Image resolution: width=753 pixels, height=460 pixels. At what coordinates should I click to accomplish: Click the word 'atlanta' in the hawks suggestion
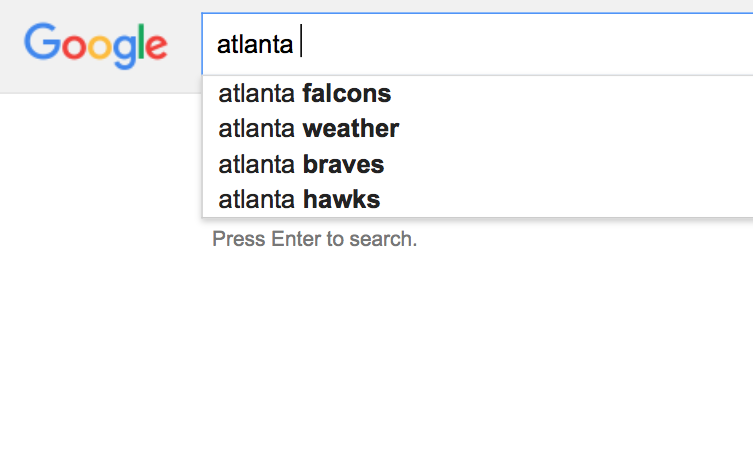tap(257, 199)
